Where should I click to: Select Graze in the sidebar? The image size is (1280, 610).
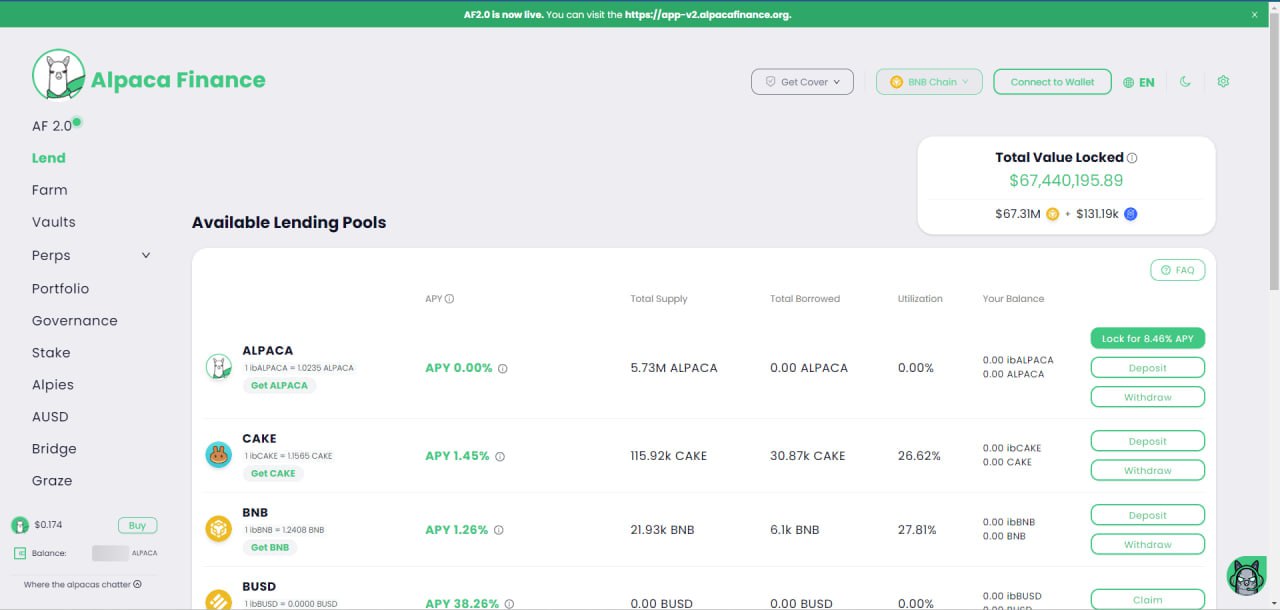coord(52,481)
